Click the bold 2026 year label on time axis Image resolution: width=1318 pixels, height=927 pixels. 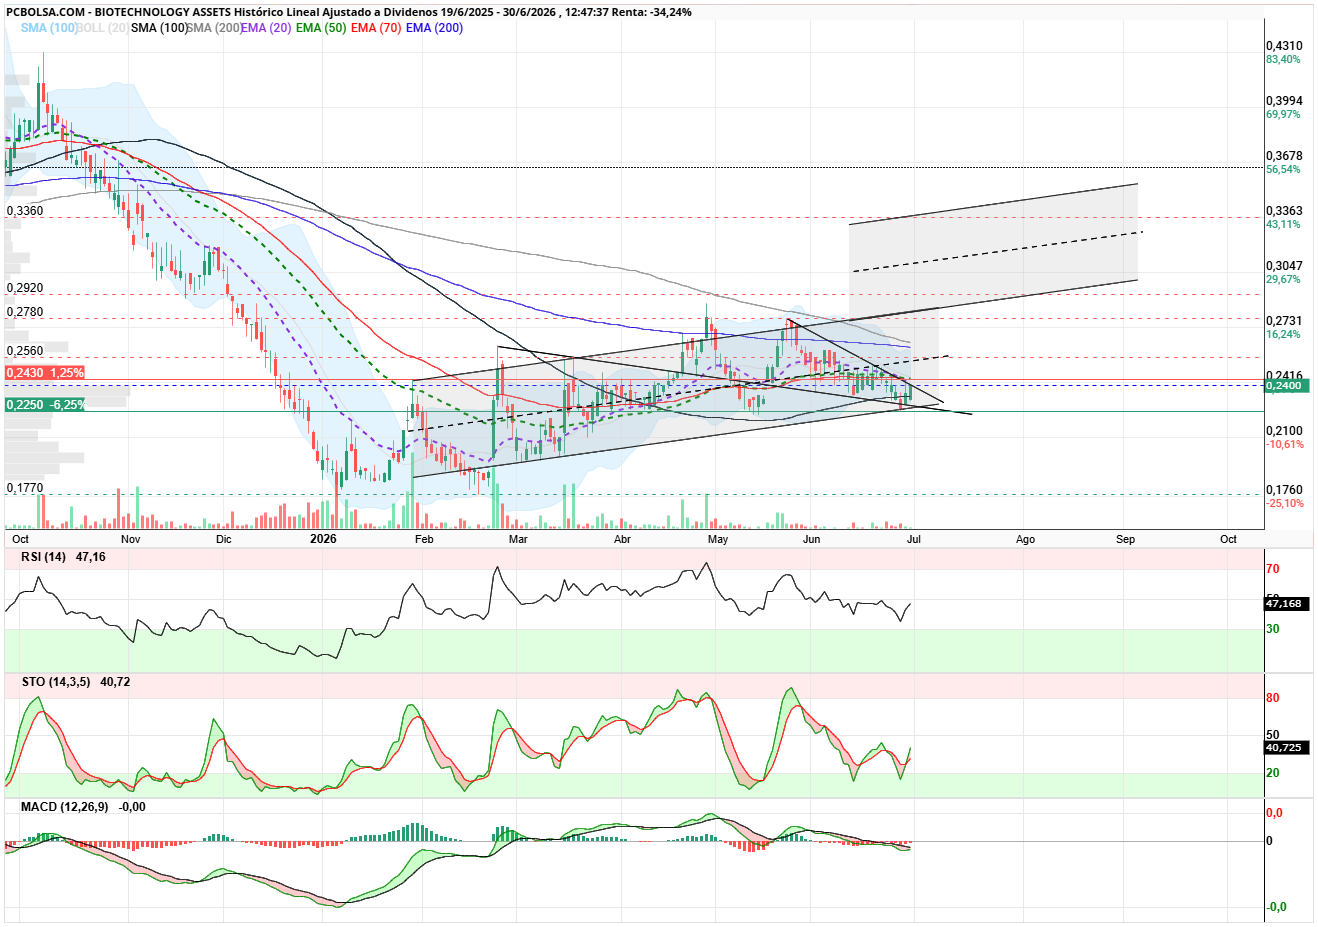coord(323,539)
